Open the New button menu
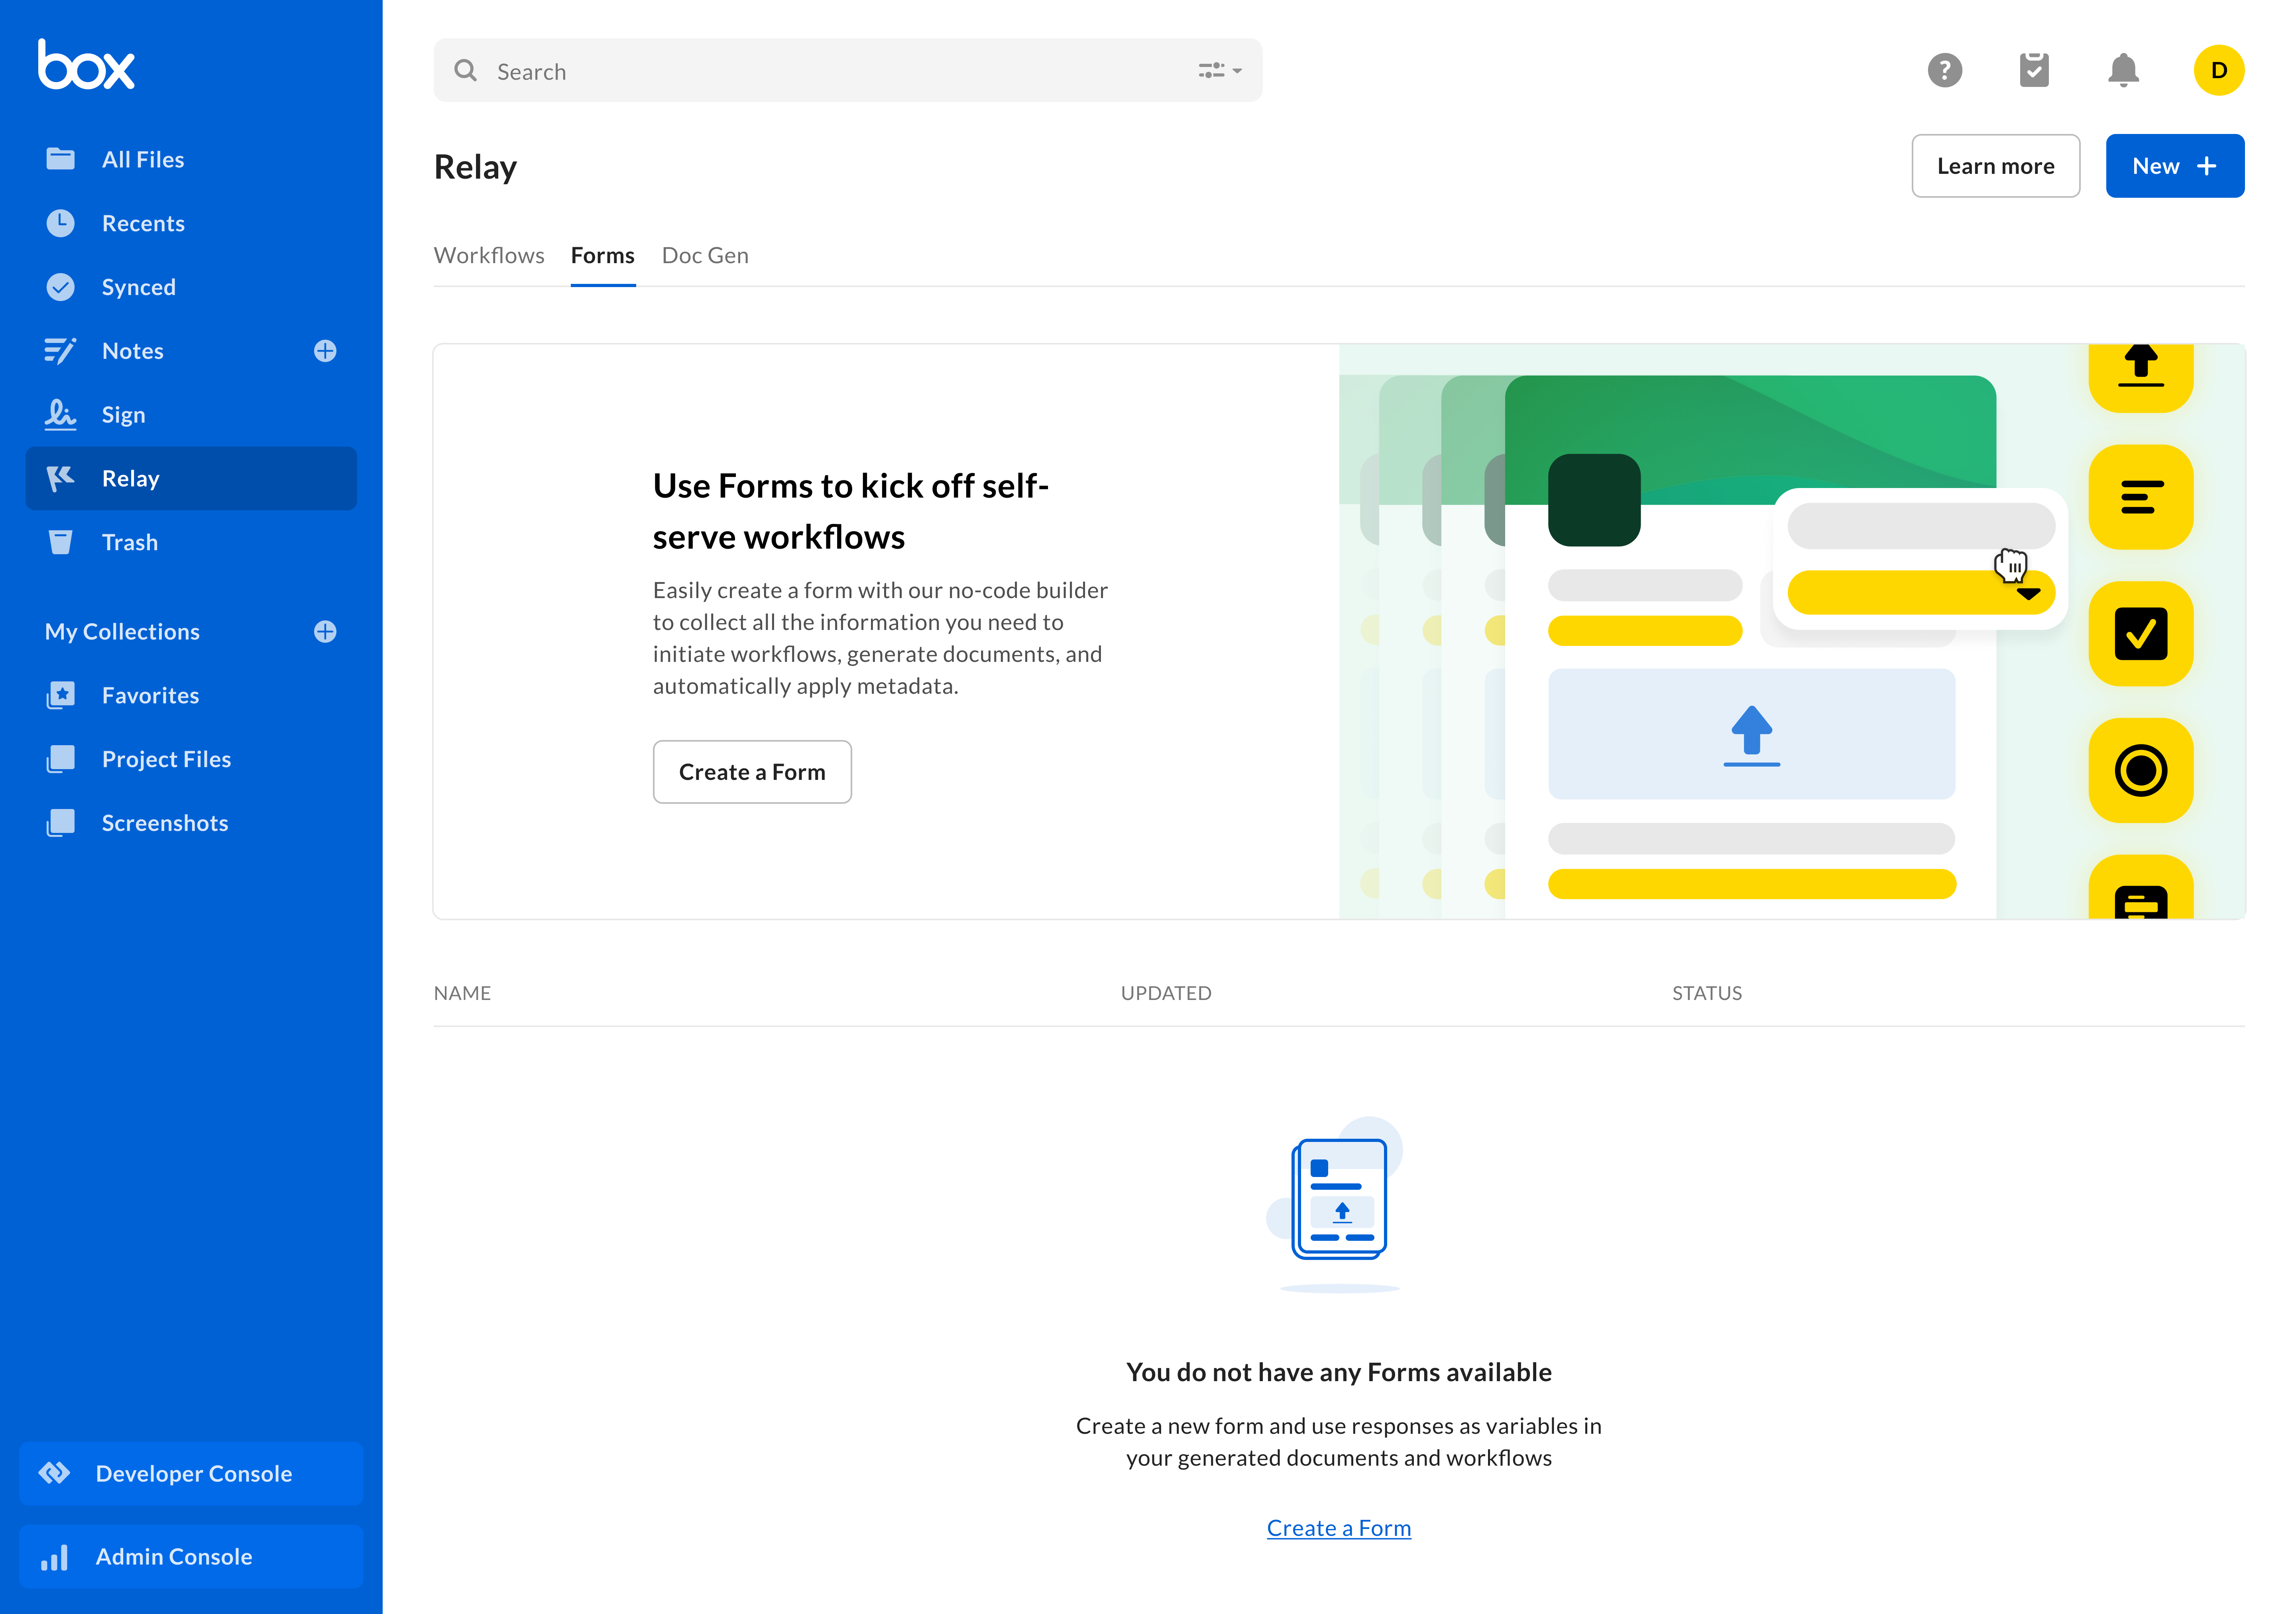Screen dimensions: 2296x1614 (2174, 166)
